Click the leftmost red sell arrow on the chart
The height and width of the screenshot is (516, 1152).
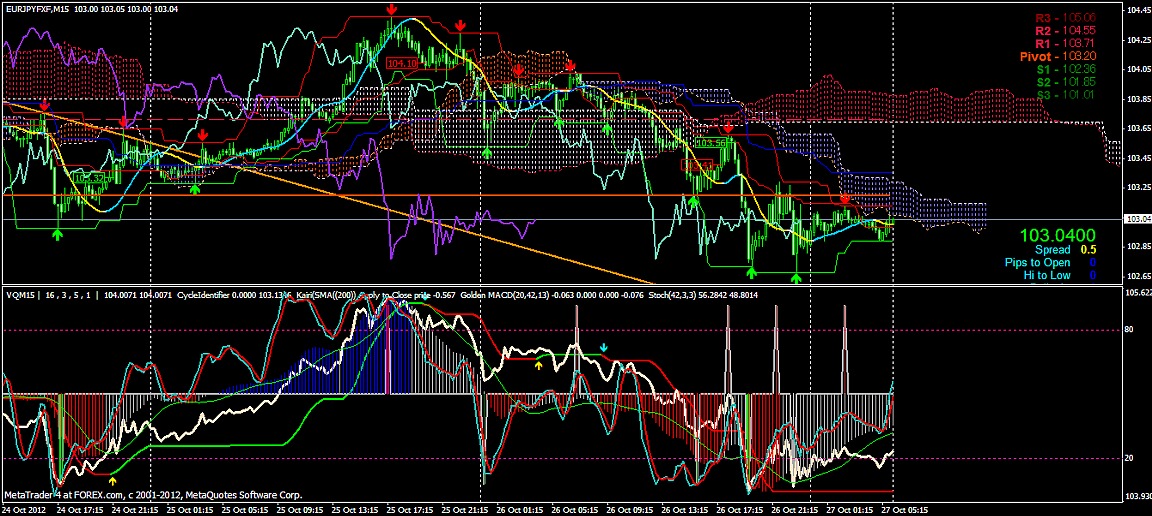click(45, 104)
